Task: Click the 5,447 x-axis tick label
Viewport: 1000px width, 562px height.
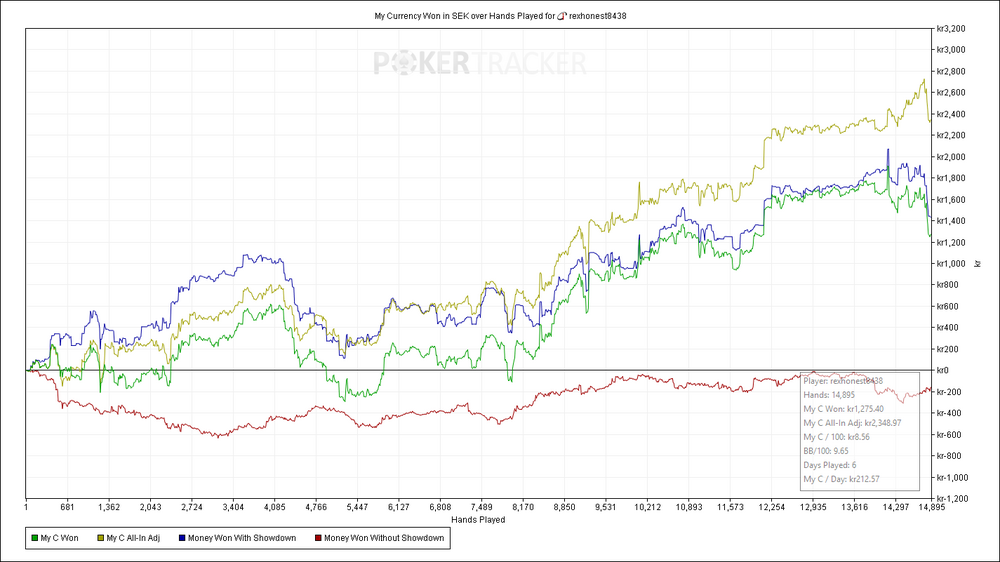Action: tap(357, 508)
